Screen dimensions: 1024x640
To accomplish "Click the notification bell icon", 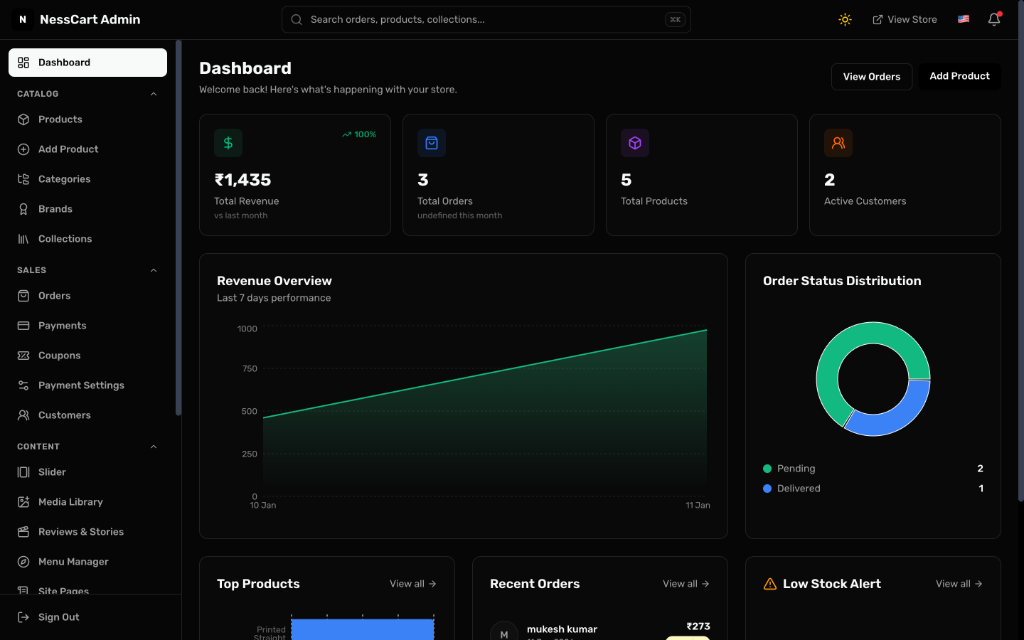I will coord(993,19).
